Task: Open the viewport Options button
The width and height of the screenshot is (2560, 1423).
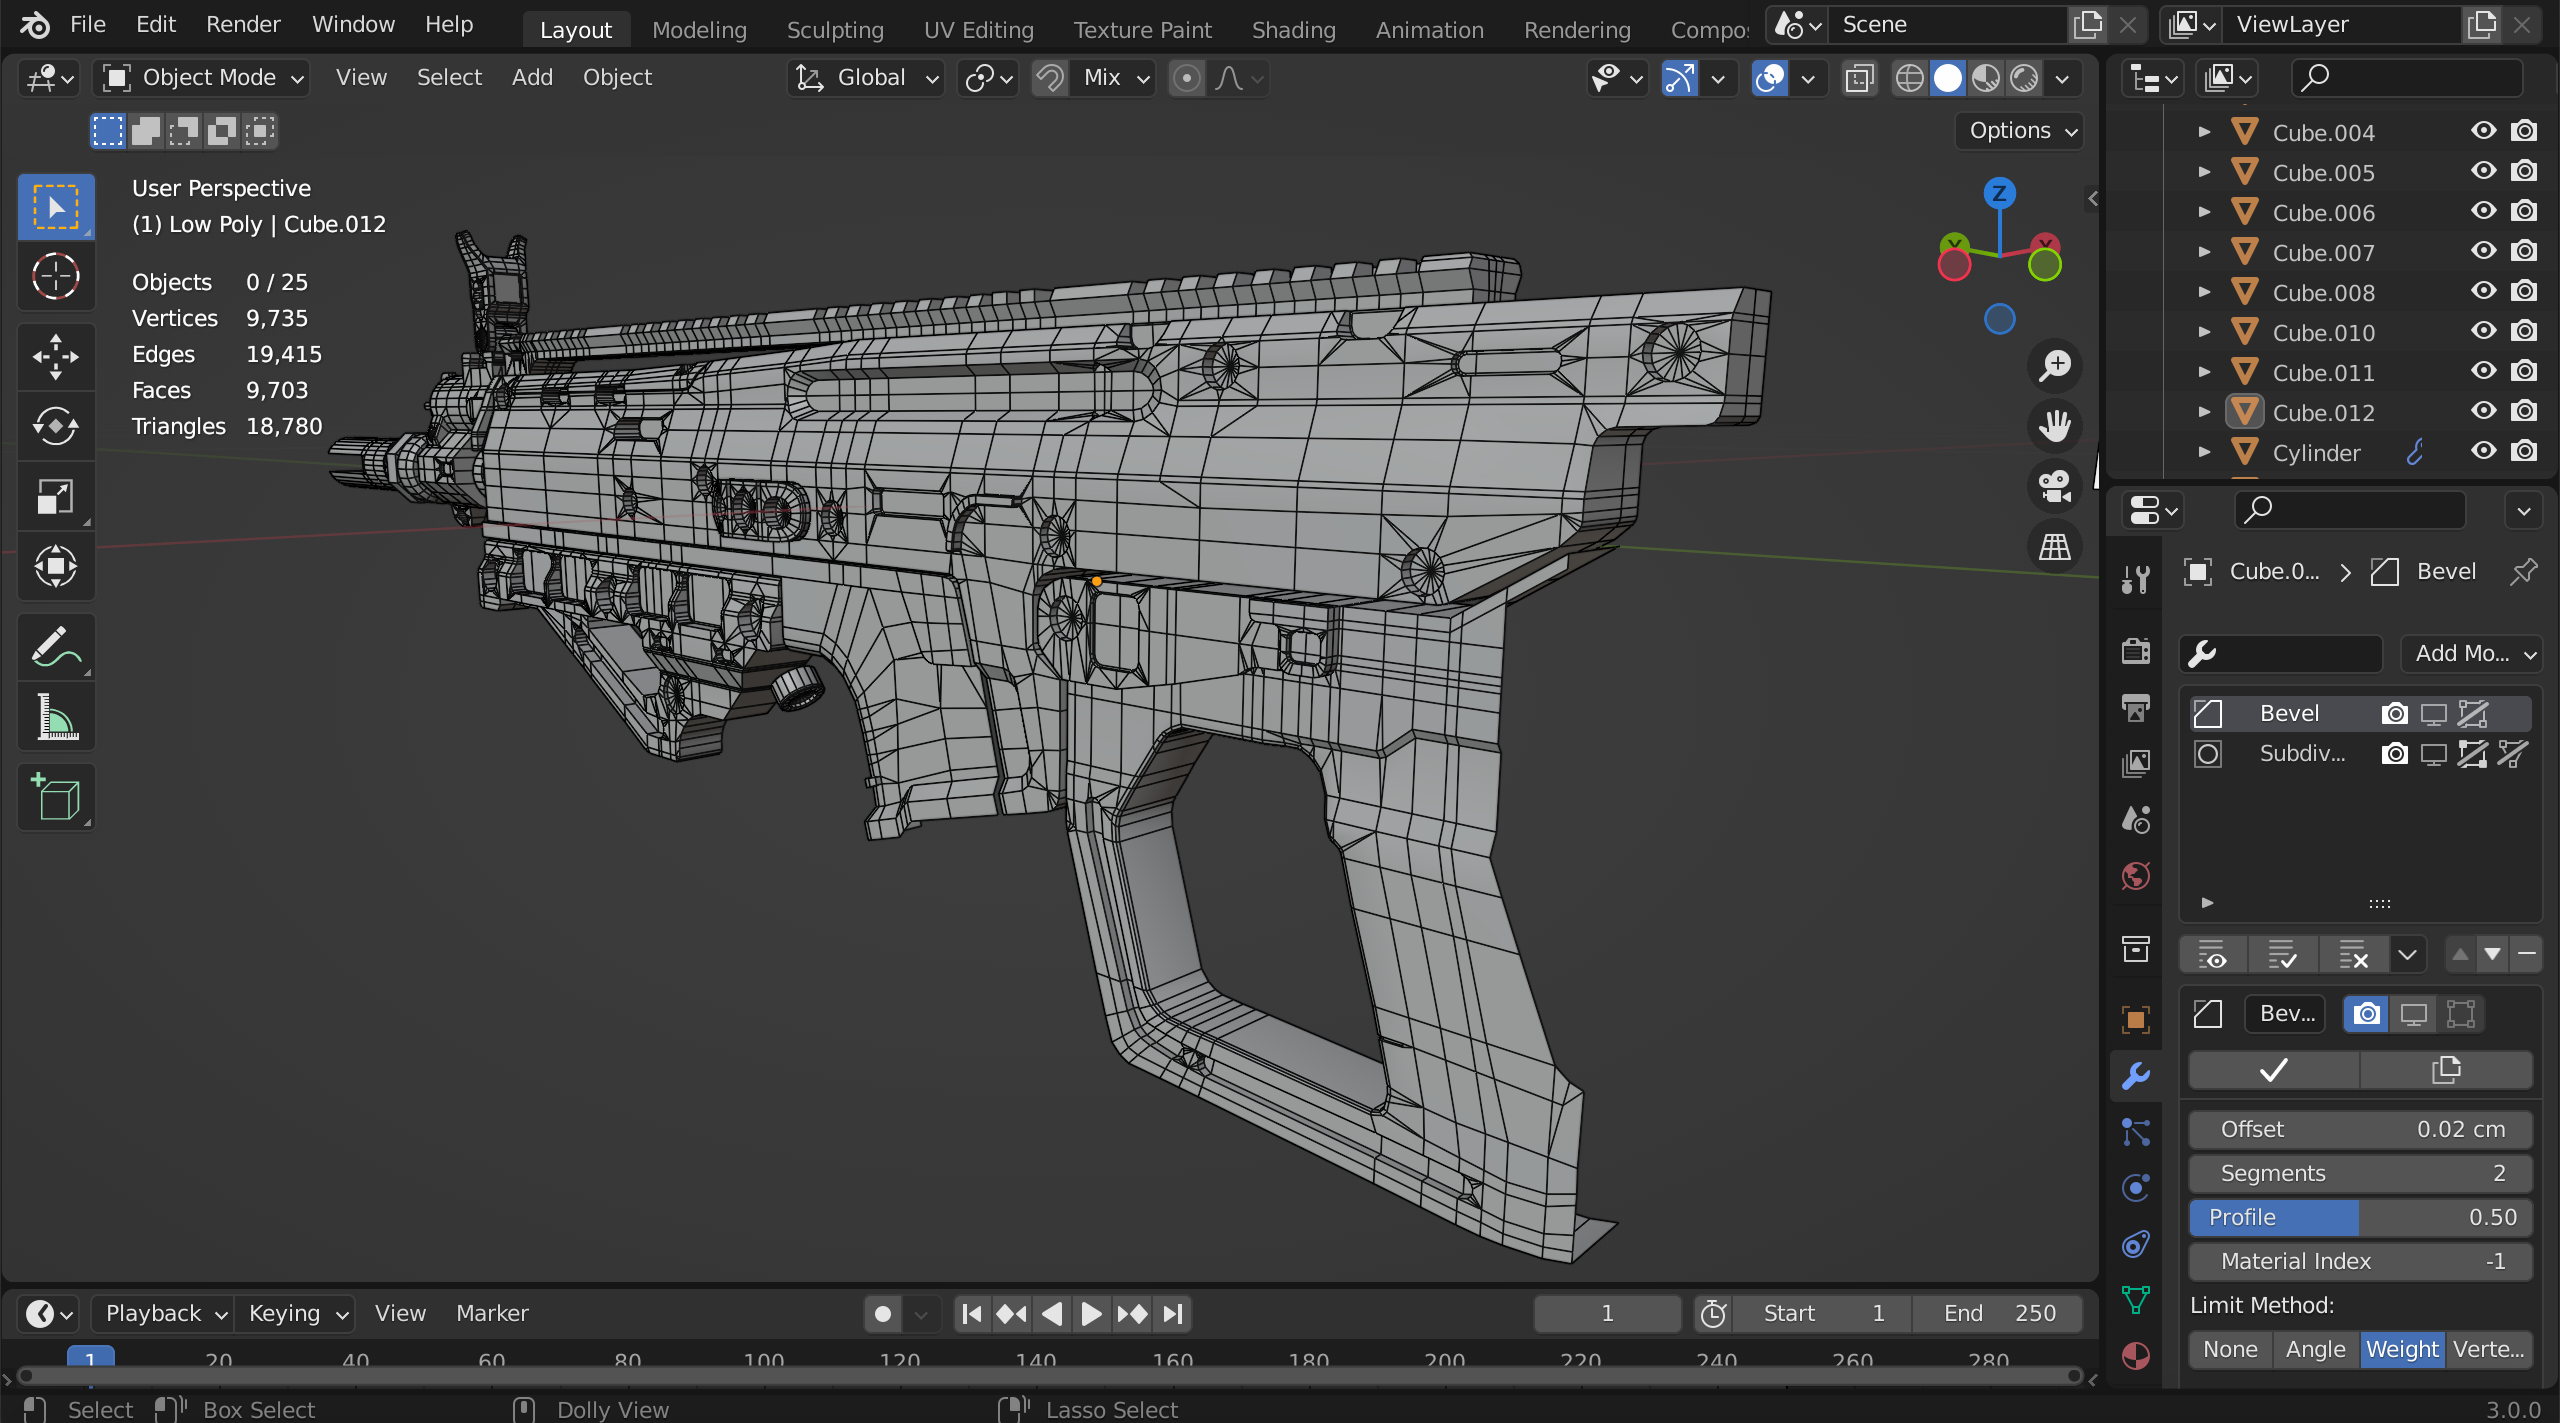Action: coord(2020,131)
